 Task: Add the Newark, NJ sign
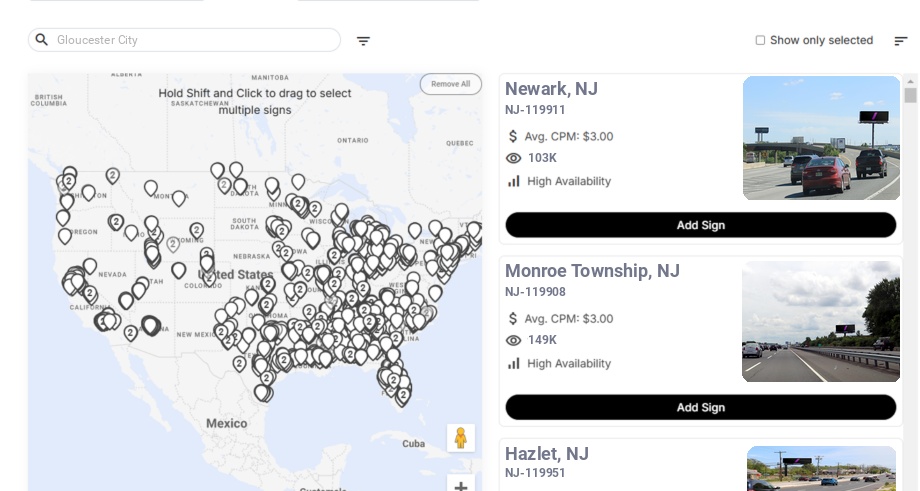click(x=700, y=225)
